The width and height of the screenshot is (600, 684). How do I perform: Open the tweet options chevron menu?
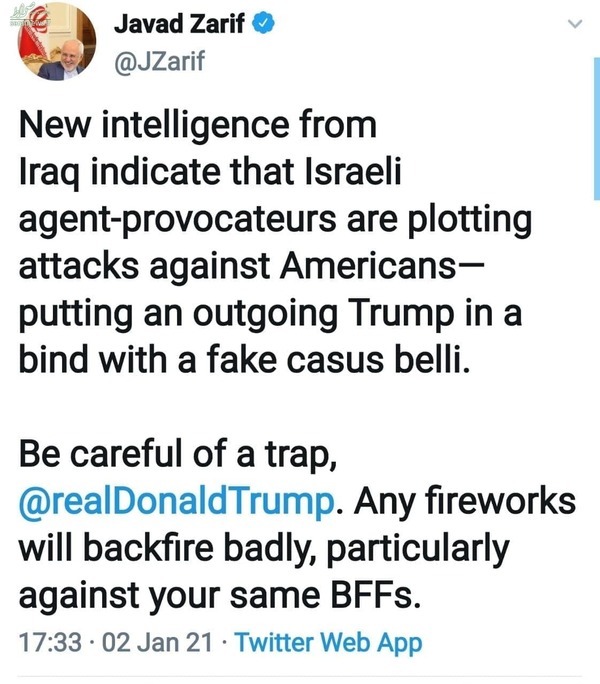coord(573,24)
